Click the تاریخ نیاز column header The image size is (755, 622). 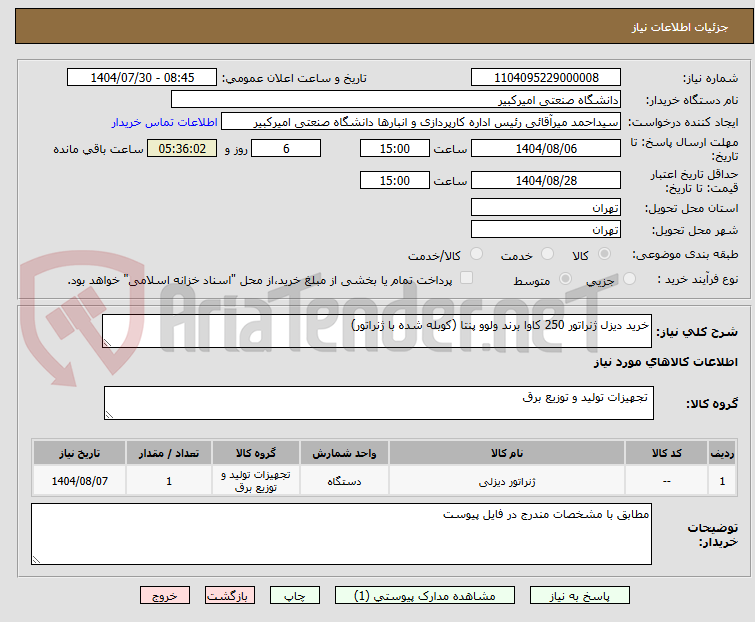point(79,453)
